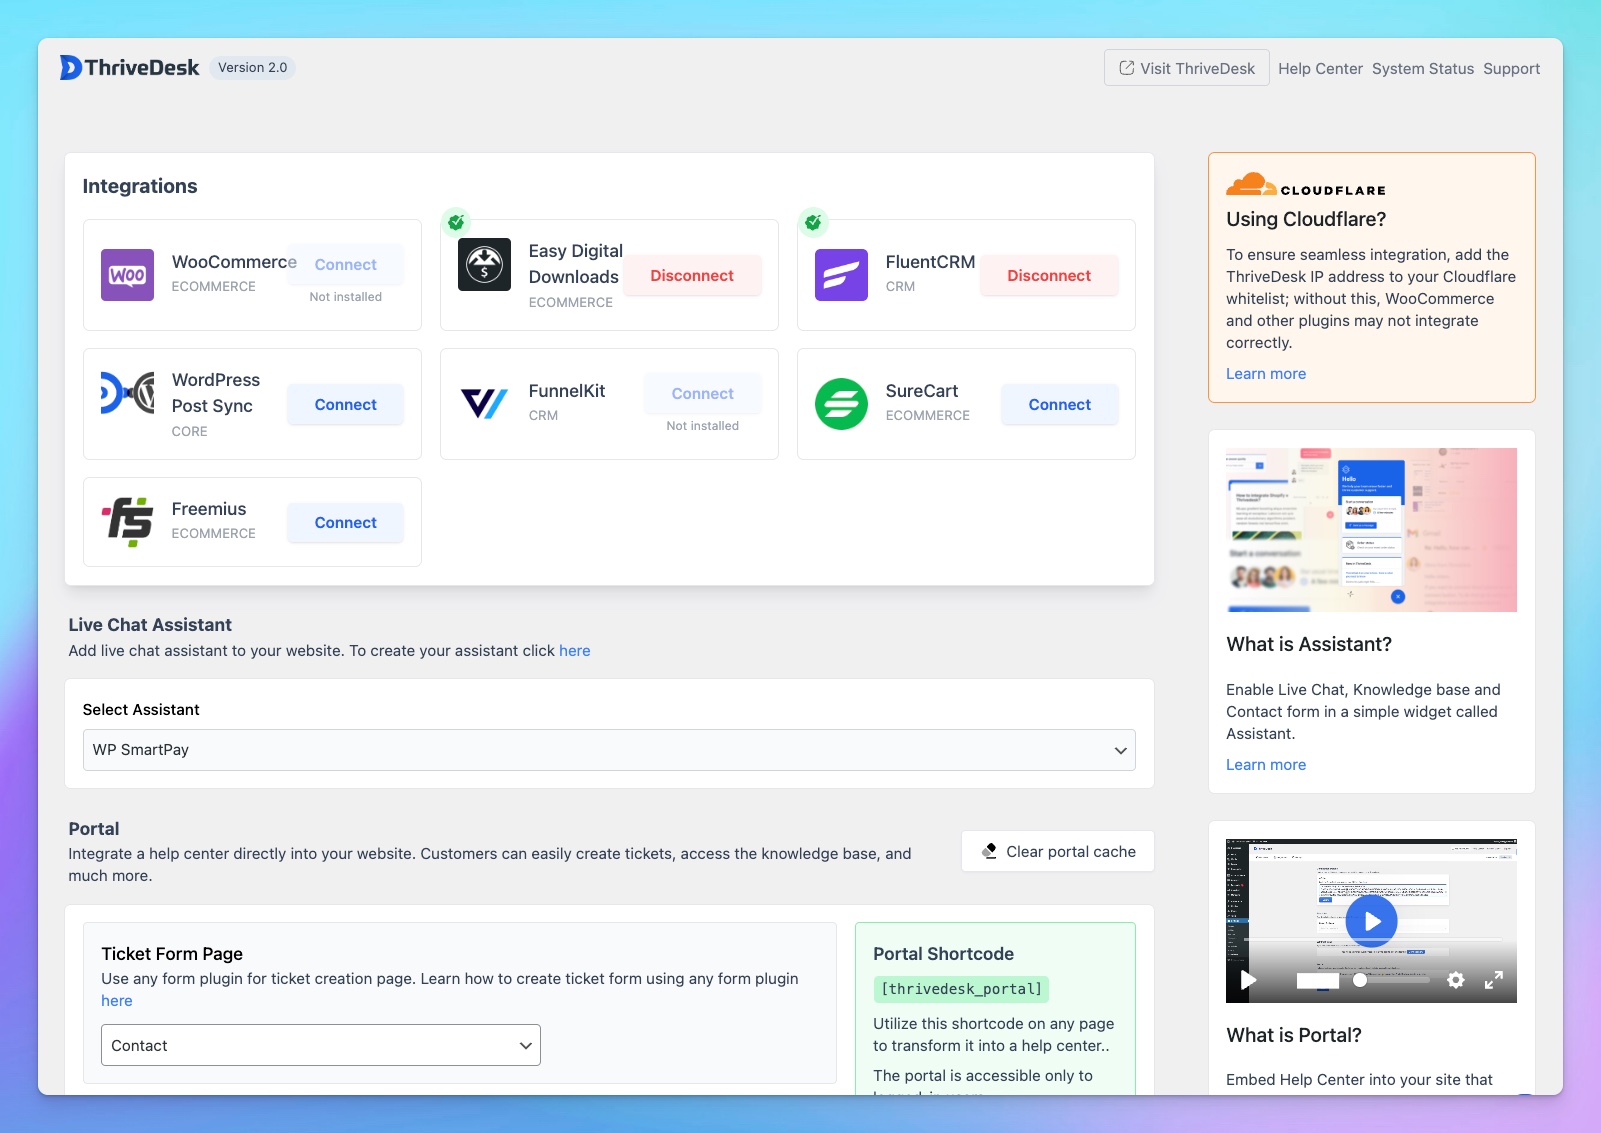Screen dimensions: 1601x1133
Task: Click the Live Chat Assistant 'here' link
Action: pos(575,651)
